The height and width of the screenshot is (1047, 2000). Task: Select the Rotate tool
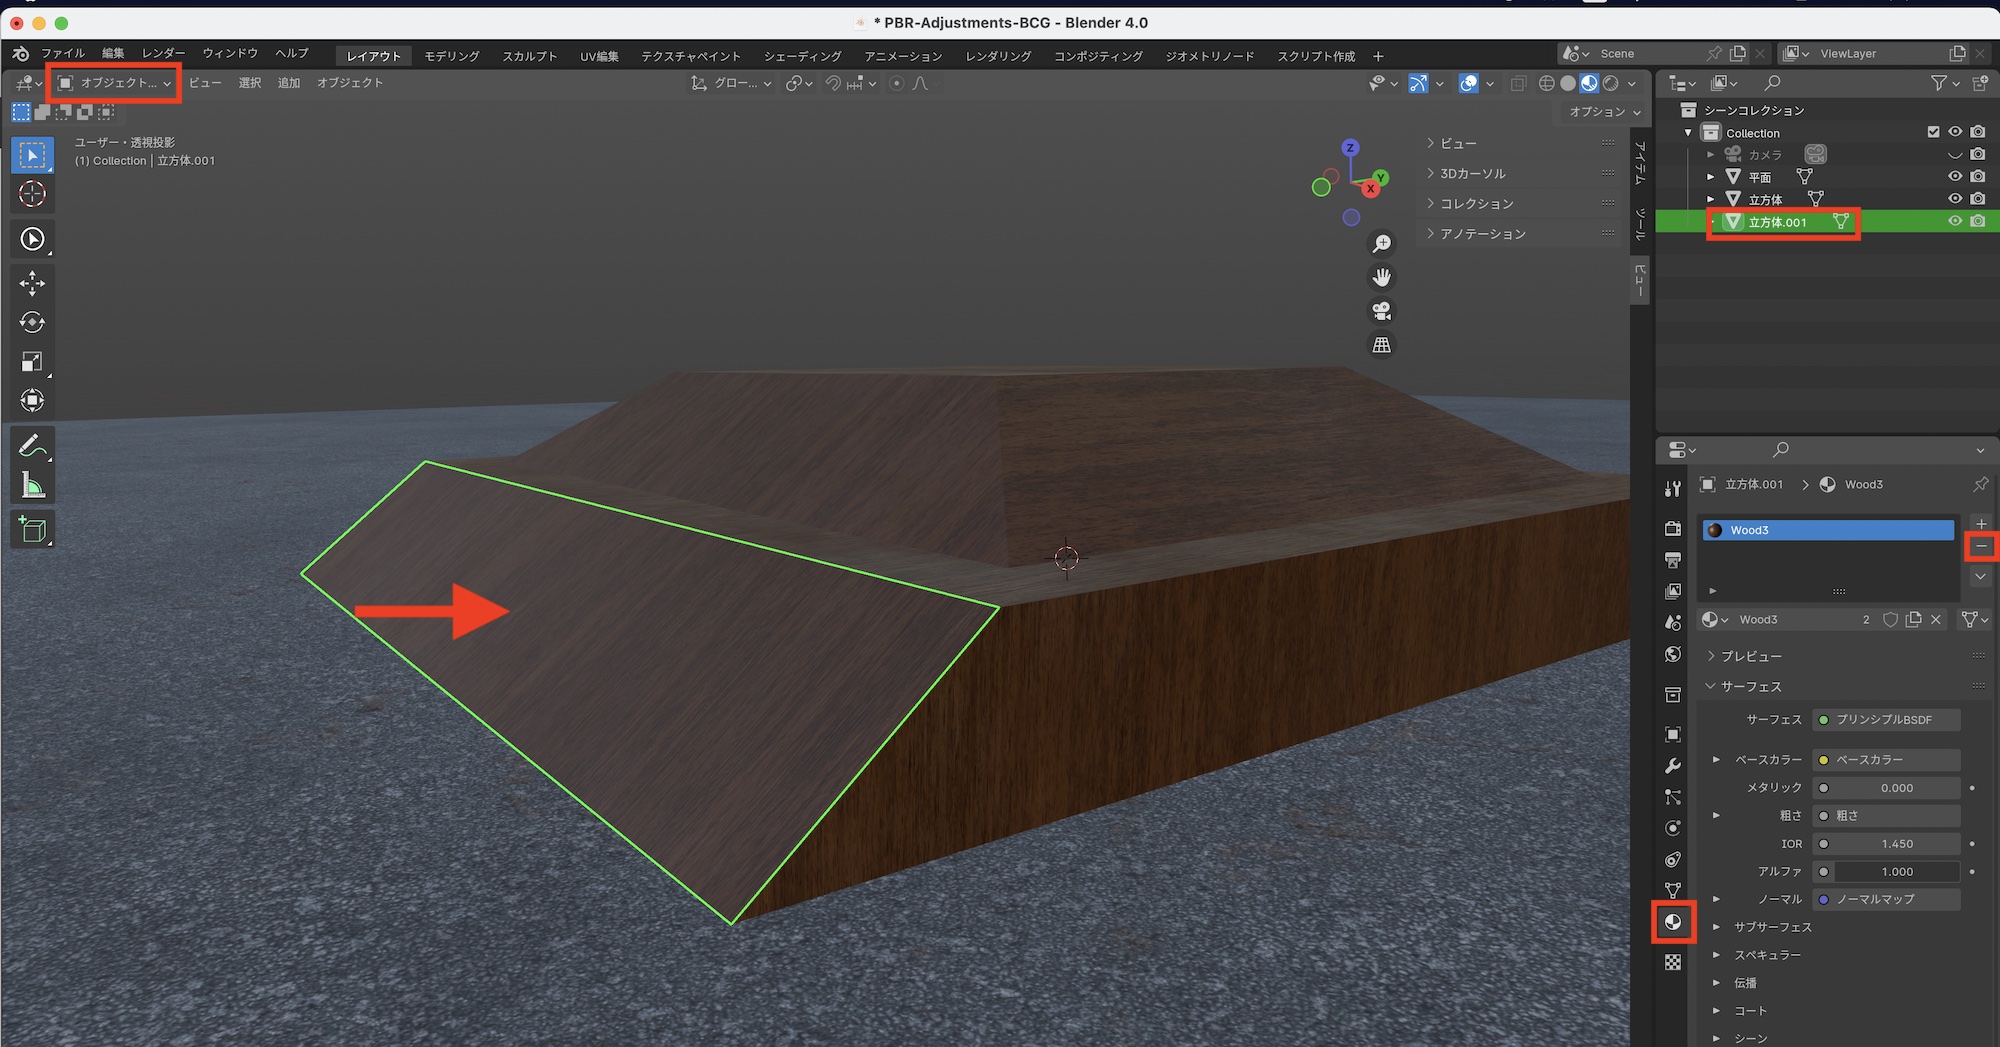(32, 322)
